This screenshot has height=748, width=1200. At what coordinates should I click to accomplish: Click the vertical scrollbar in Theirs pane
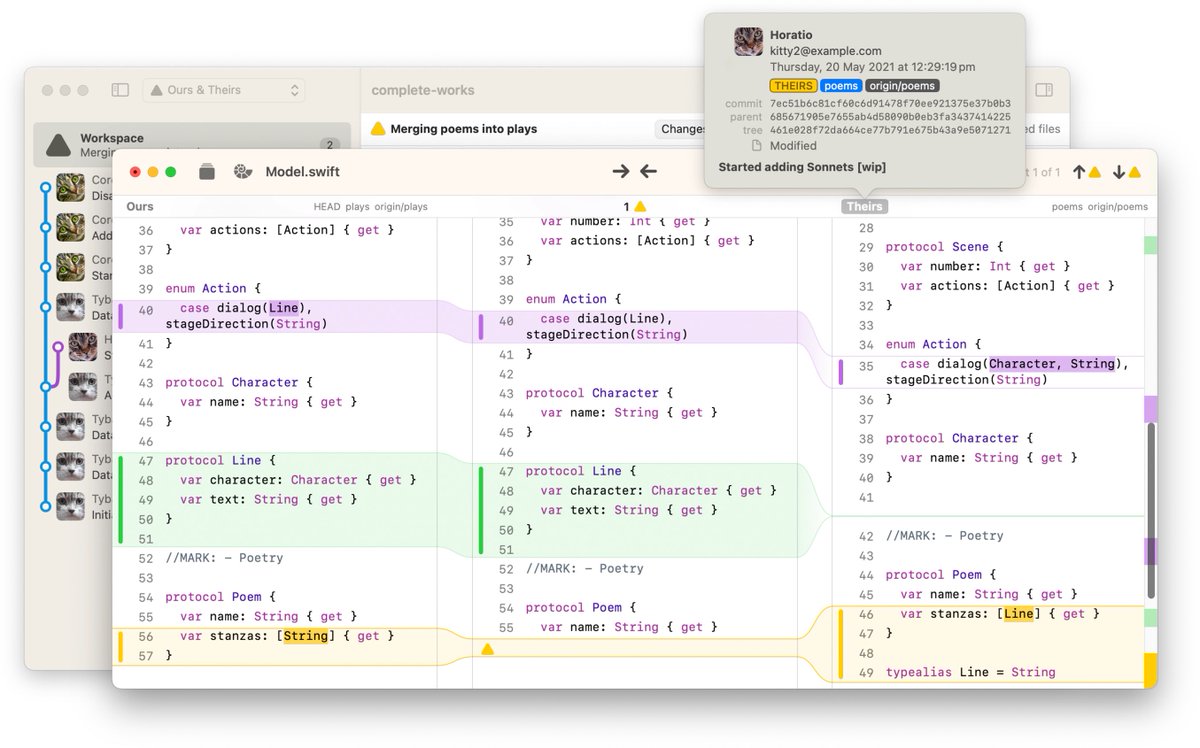click(x=1150, y=480)
